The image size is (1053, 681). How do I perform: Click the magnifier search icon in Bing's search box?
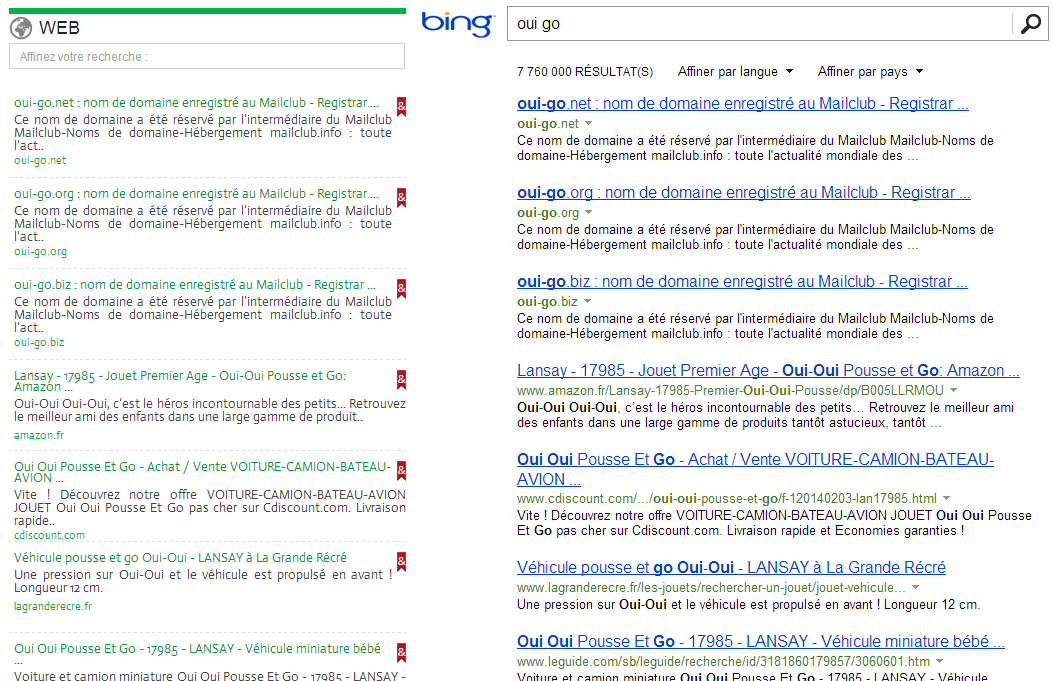[x=1030, y=24]
